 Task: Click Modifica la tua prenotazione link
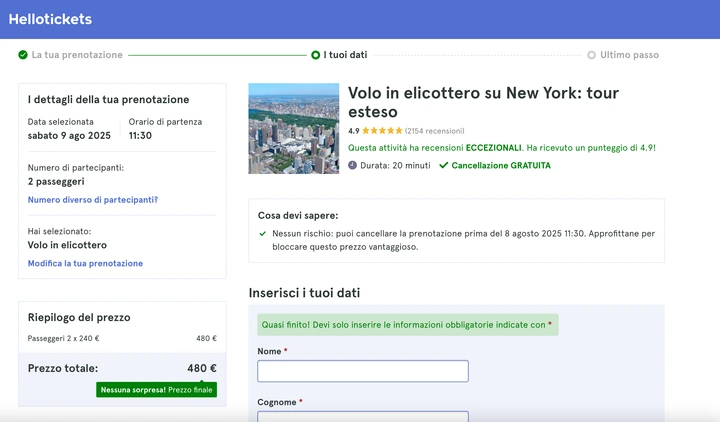(85, 263)
